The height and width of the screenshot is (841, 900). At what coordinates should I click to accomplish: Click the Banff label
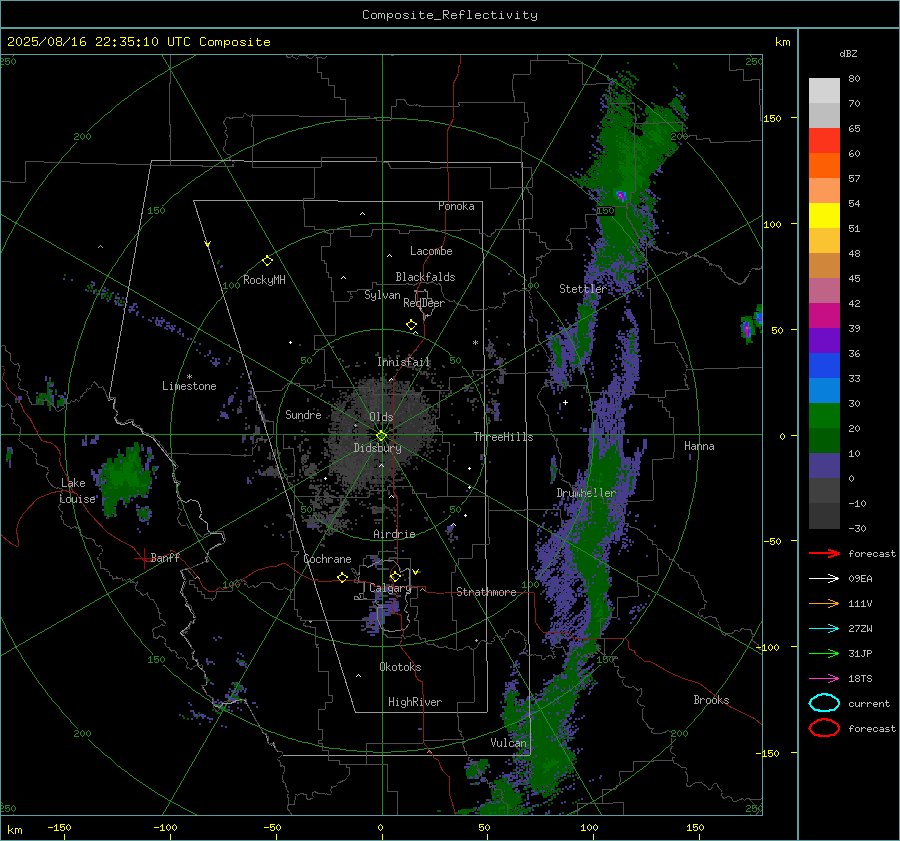[x=165, y=558]
